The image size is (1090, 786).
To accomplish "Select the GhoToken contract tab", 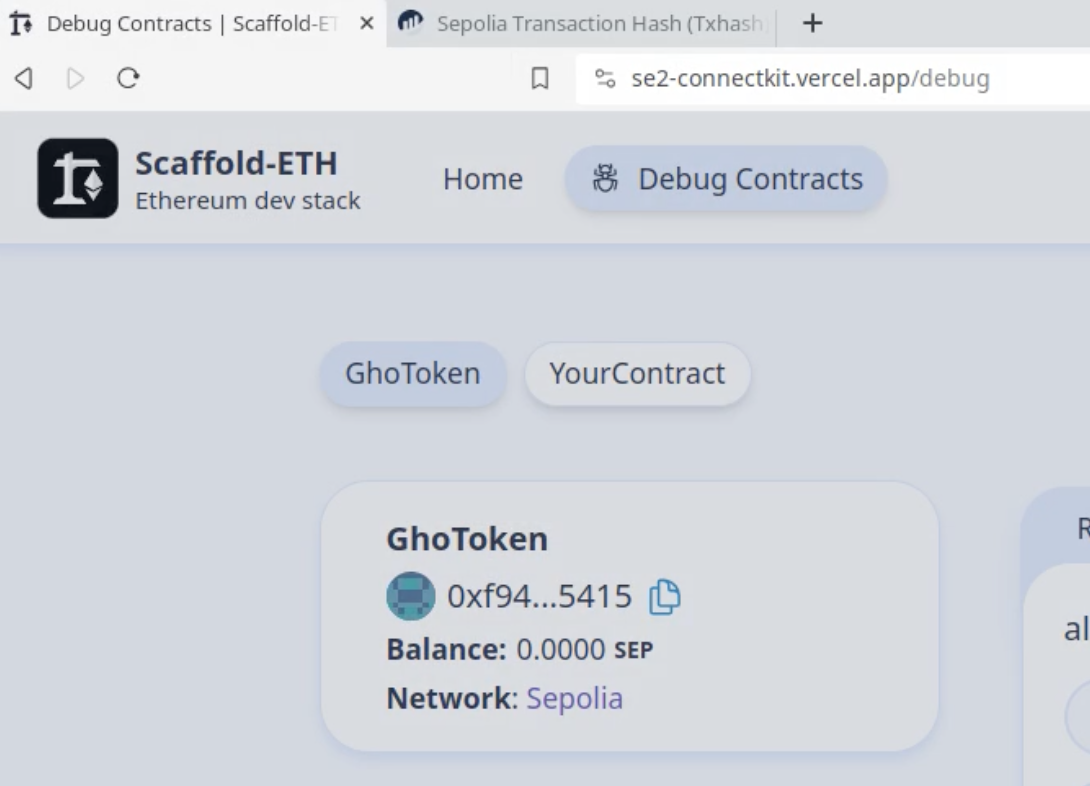I will pos(413,374).
